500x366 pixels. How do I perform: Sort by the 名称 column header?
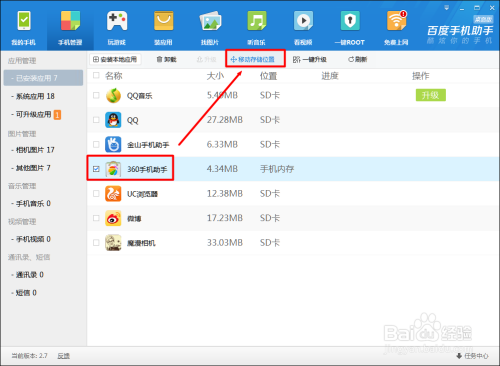(x=114, y=76)
